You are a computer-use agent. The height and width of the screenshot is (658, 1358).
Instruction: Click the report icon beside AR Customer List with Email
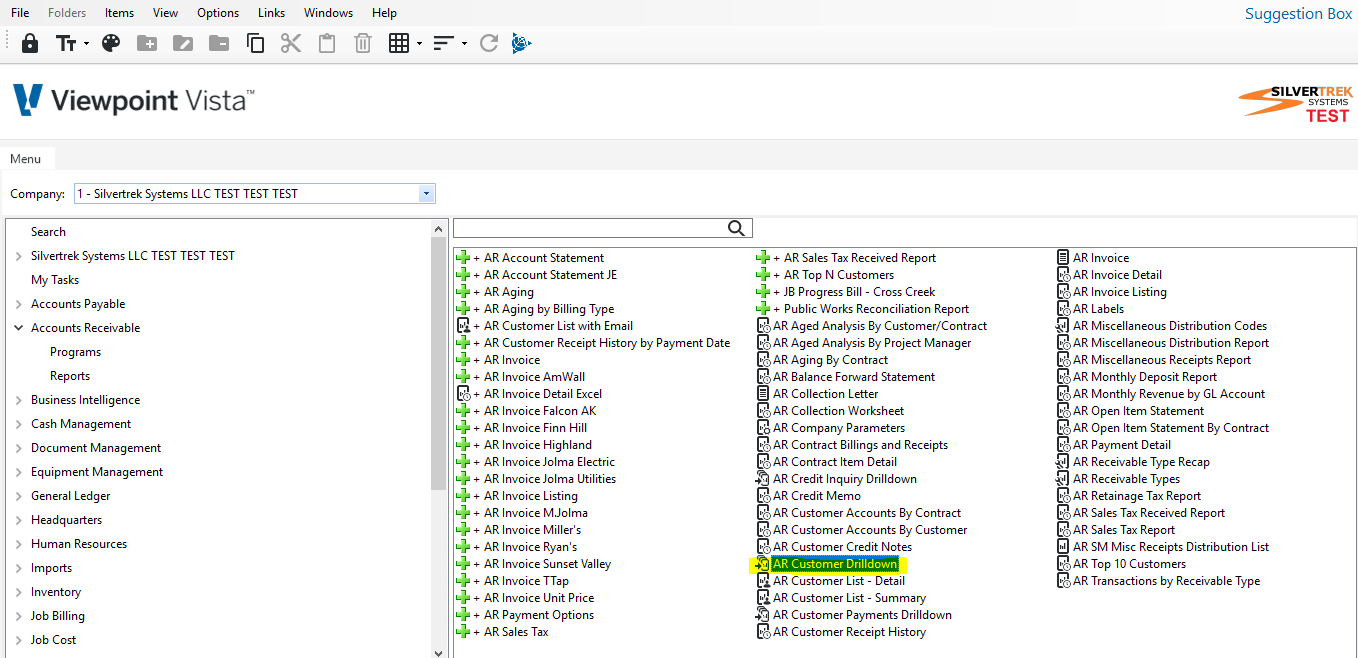[x=463, y=326]
